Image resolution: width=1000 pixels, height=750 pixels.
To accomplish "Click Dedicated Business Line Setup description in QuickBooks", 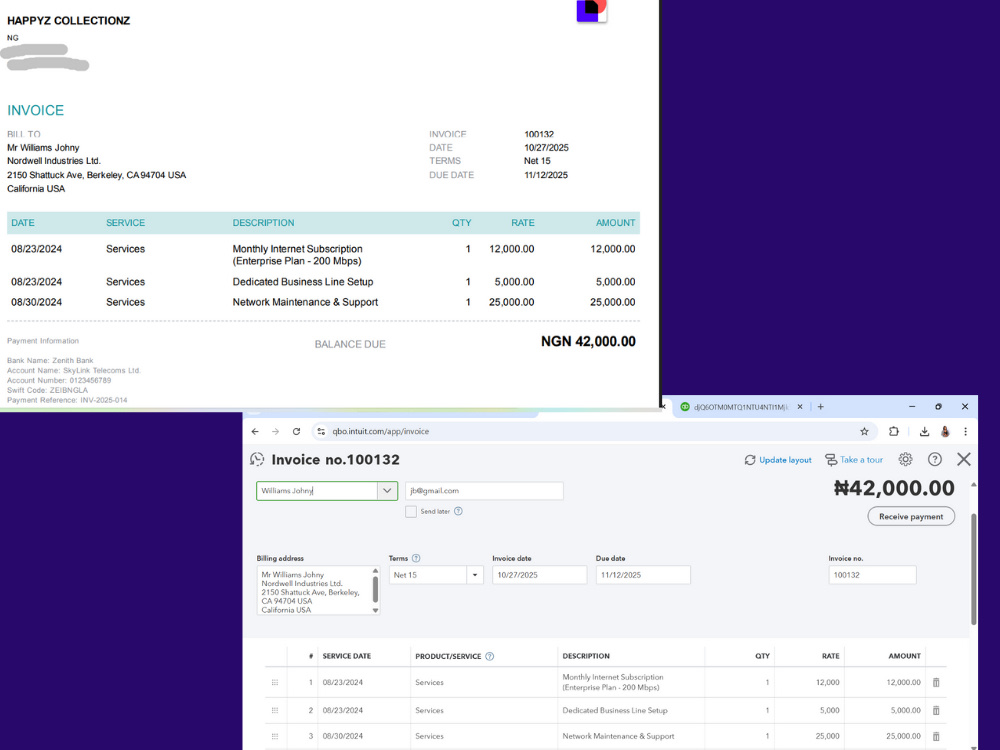I will (x=615, y=710).
